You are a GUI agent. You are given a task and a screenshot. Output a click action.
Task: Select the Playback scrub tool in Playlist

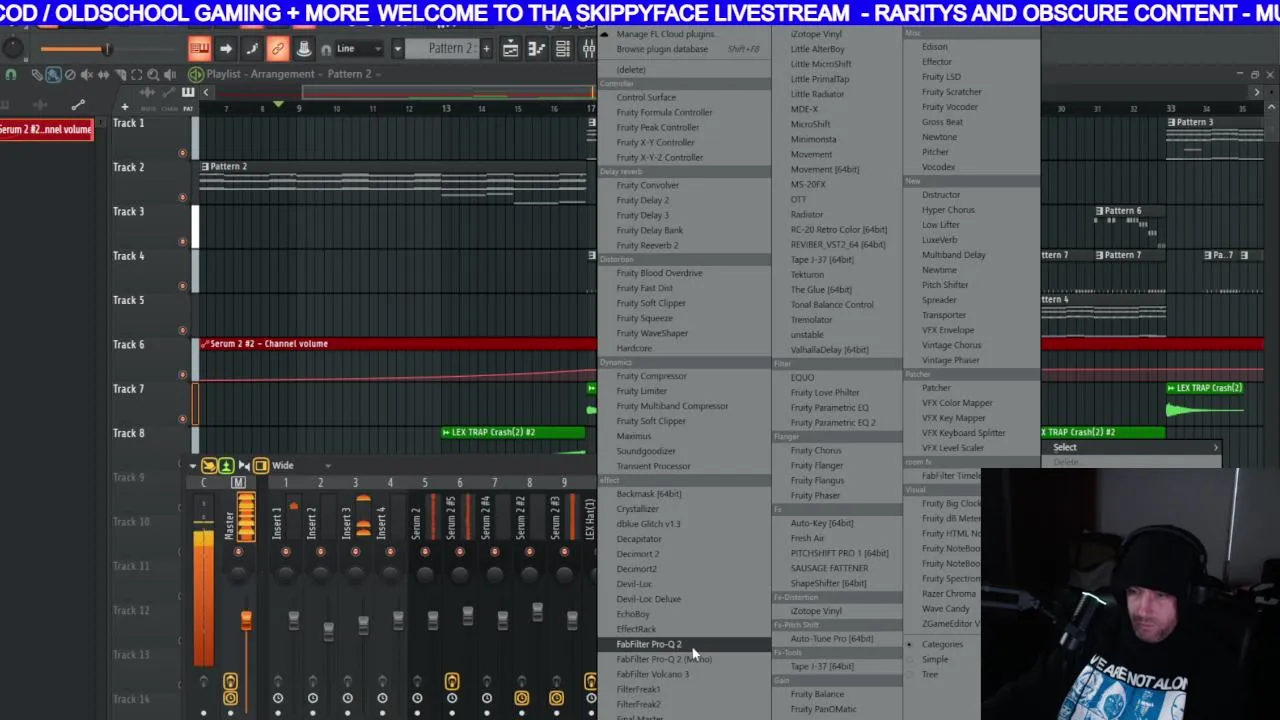click(170, 74)
